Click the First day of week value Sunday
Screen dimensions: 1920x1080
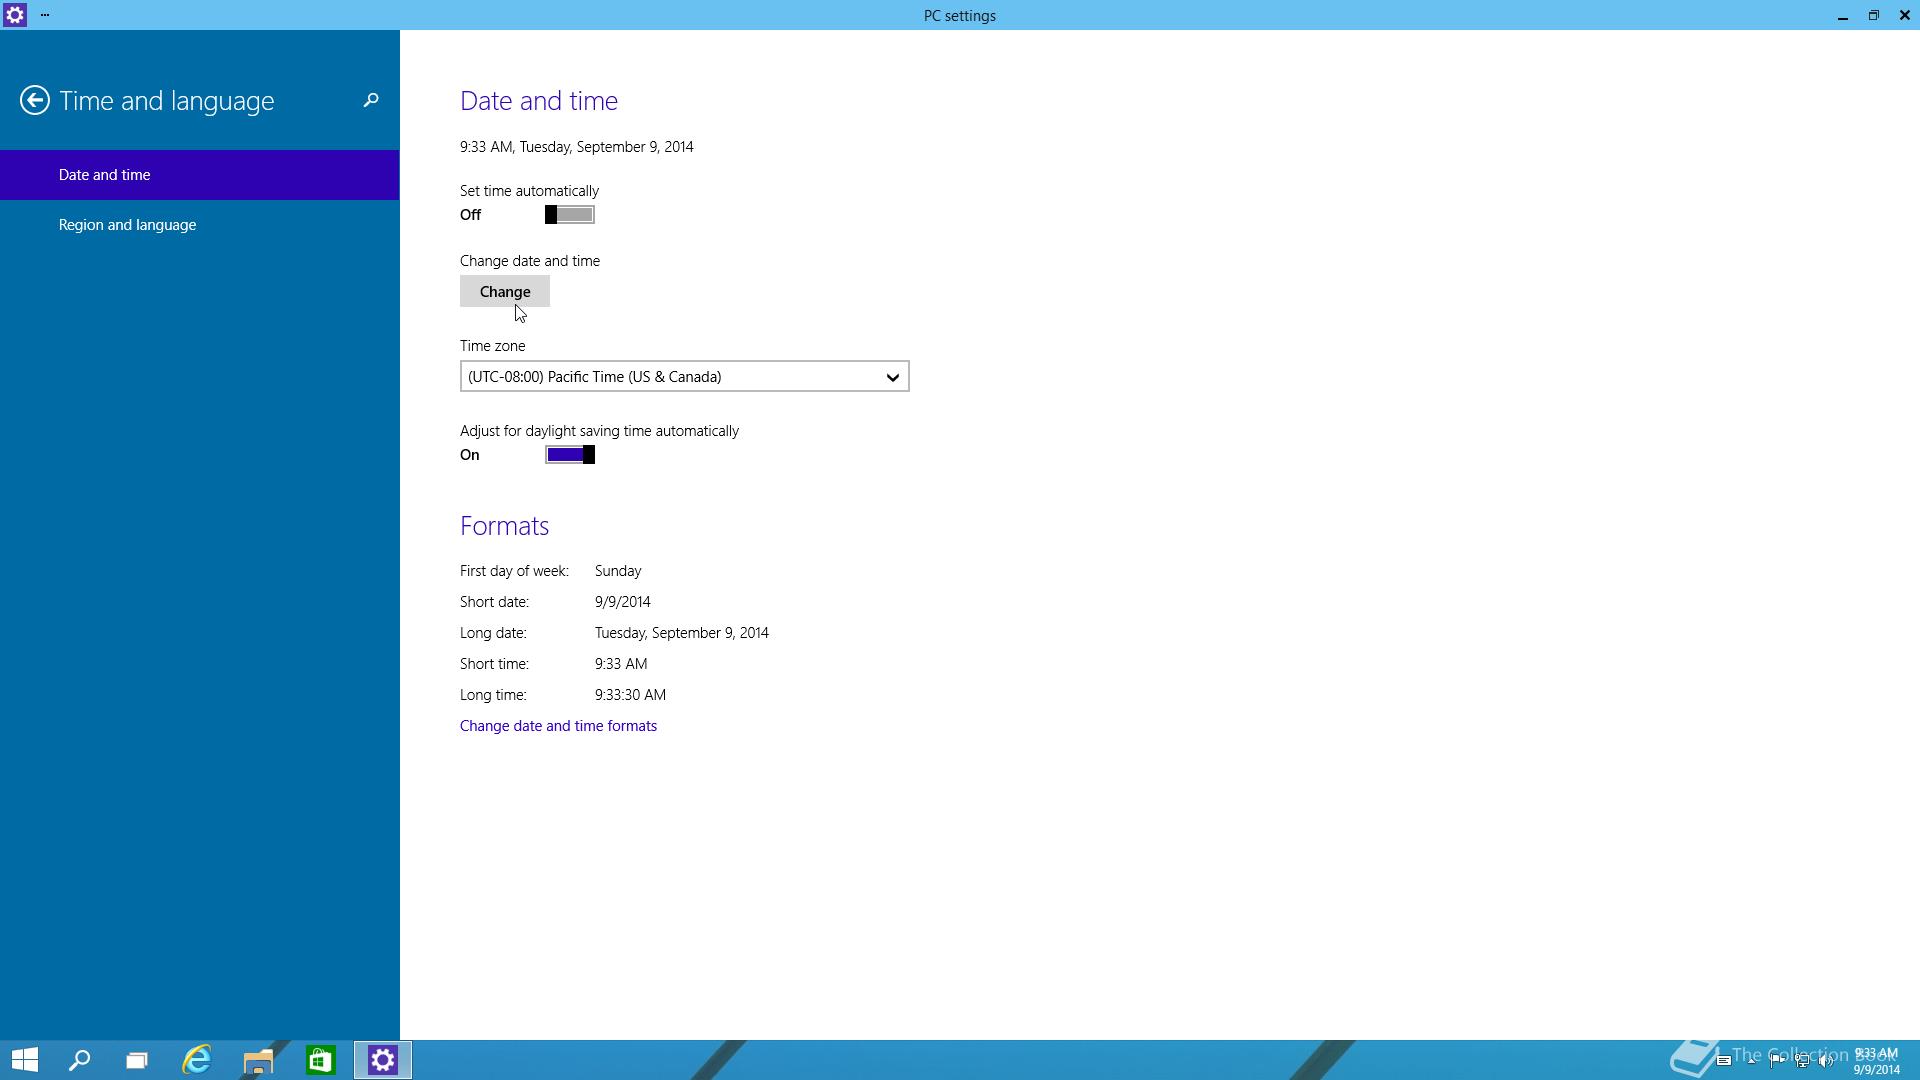618,571
